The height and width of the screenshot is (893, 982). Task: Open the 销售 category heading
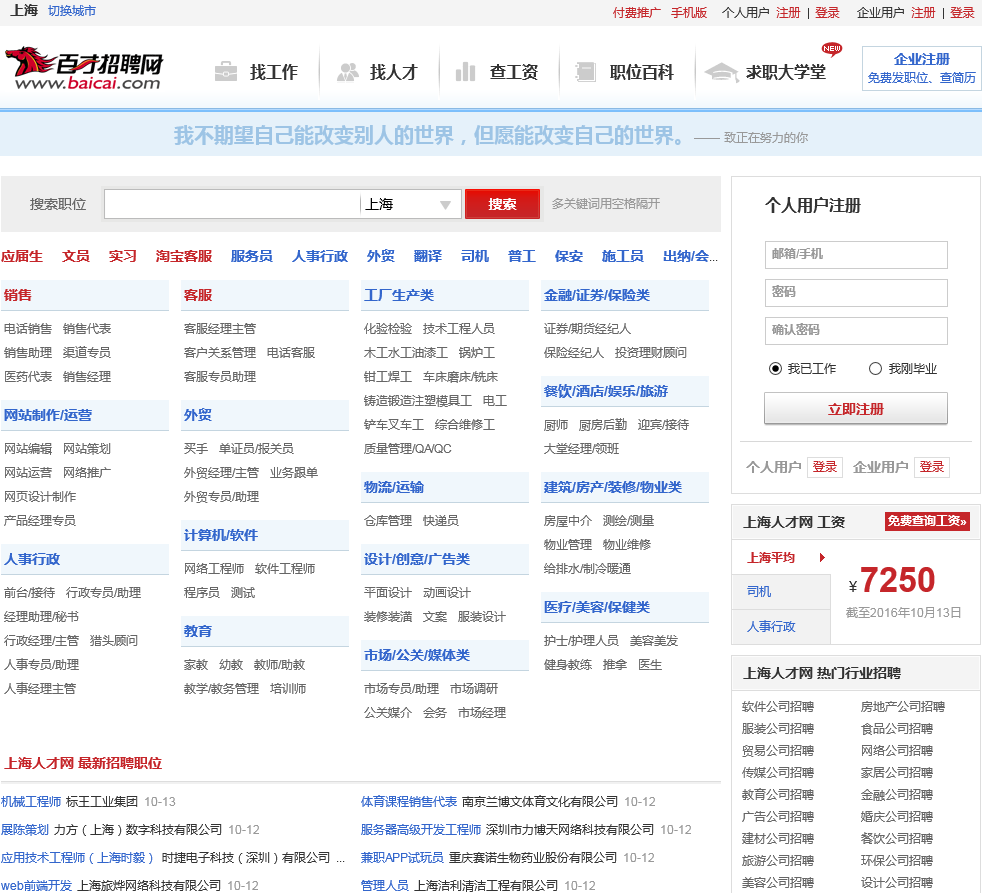click(x=18, y=295)
